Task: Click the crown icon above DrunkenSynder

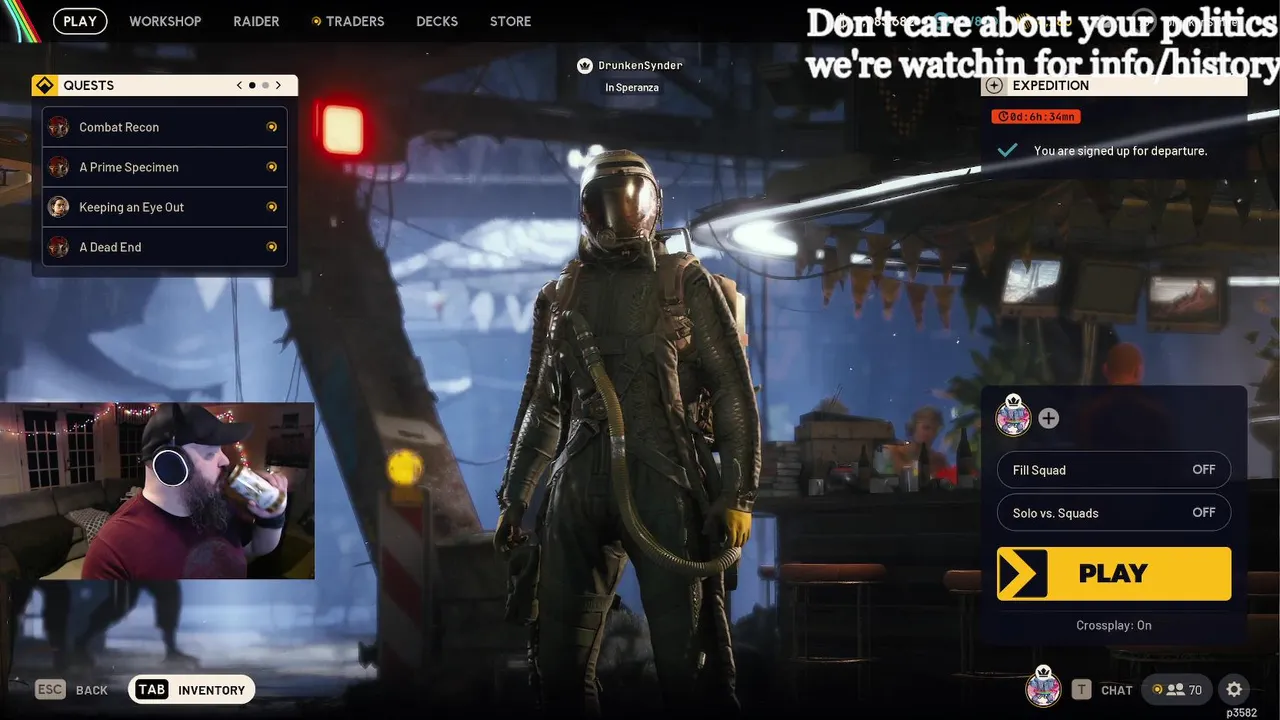Action: 585,66
